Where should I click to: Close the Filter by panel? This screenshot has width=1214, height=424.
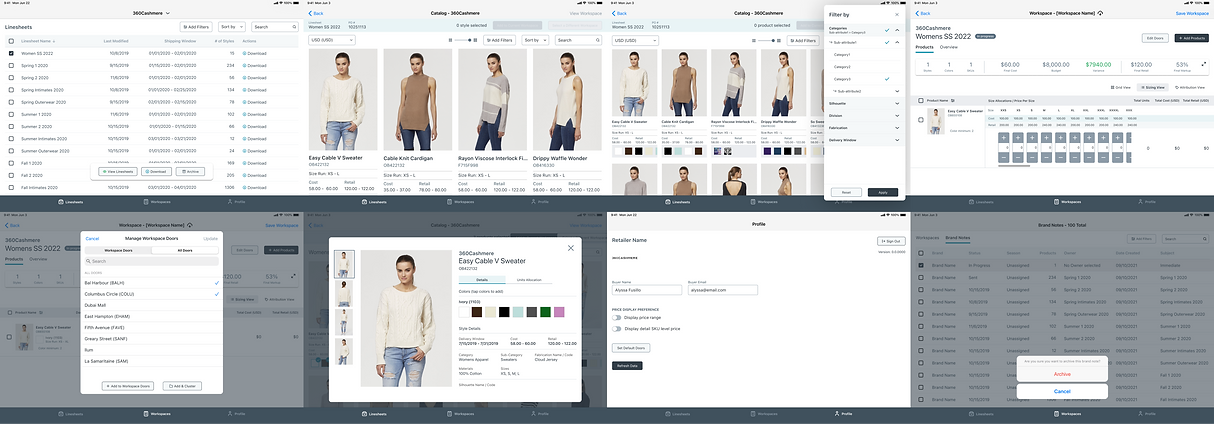tap(896, 14)
